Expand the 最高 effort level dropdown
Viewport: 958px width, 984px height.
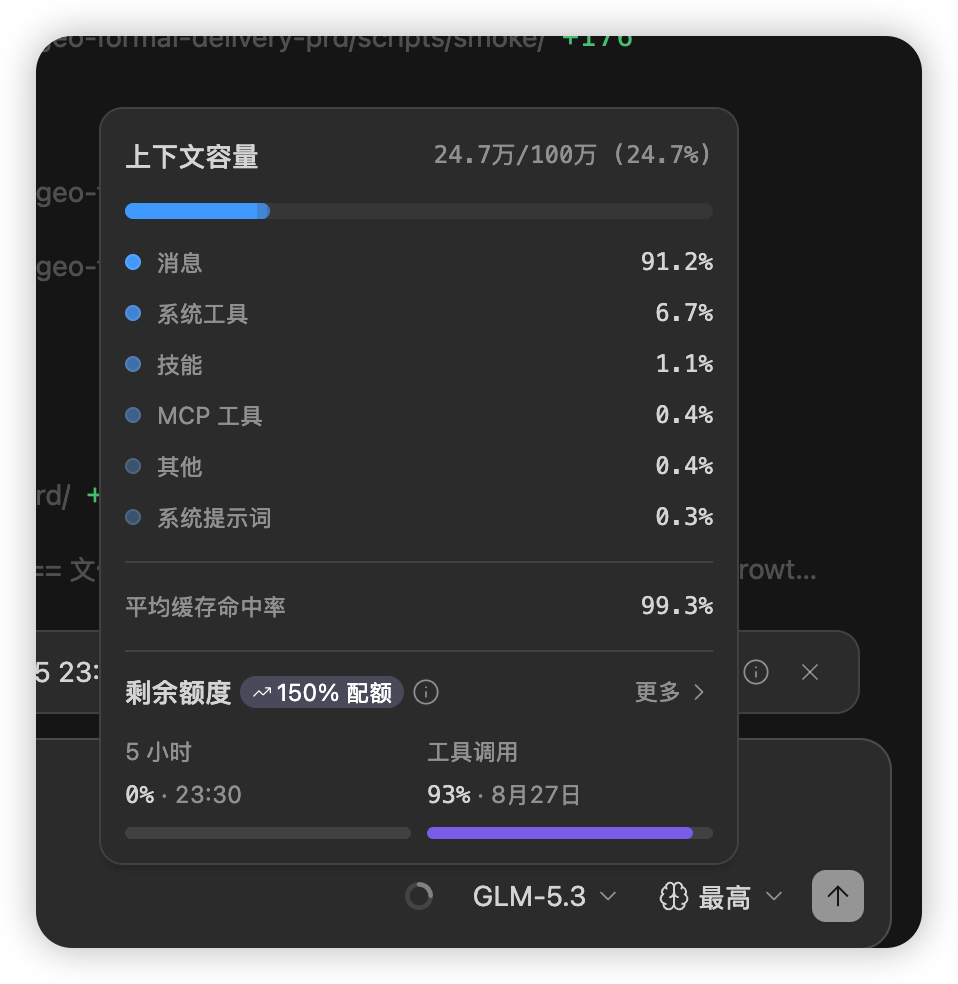click(x=740, y=897)
